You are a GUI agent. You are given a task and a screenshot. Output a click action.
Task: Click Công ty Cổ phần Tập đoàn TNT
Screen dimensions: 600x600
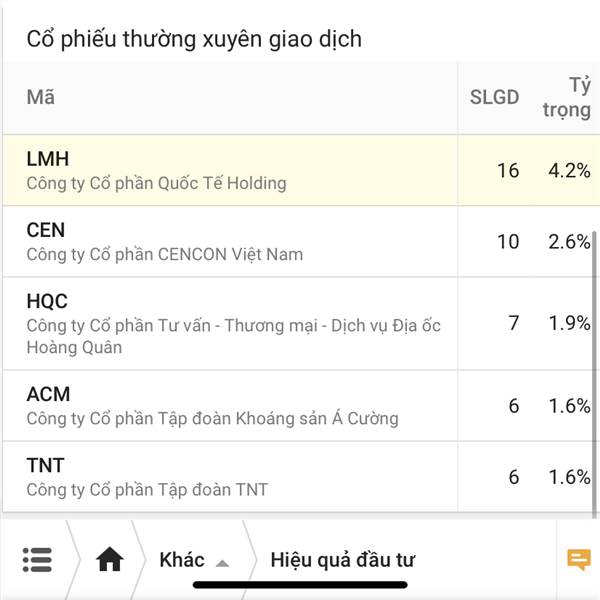click(x=147, y=490)
